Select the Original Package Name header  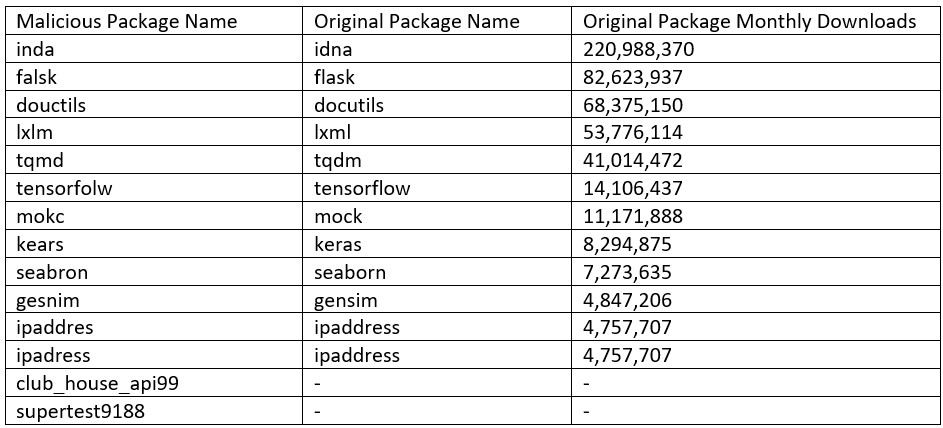(x=437, y=22)
